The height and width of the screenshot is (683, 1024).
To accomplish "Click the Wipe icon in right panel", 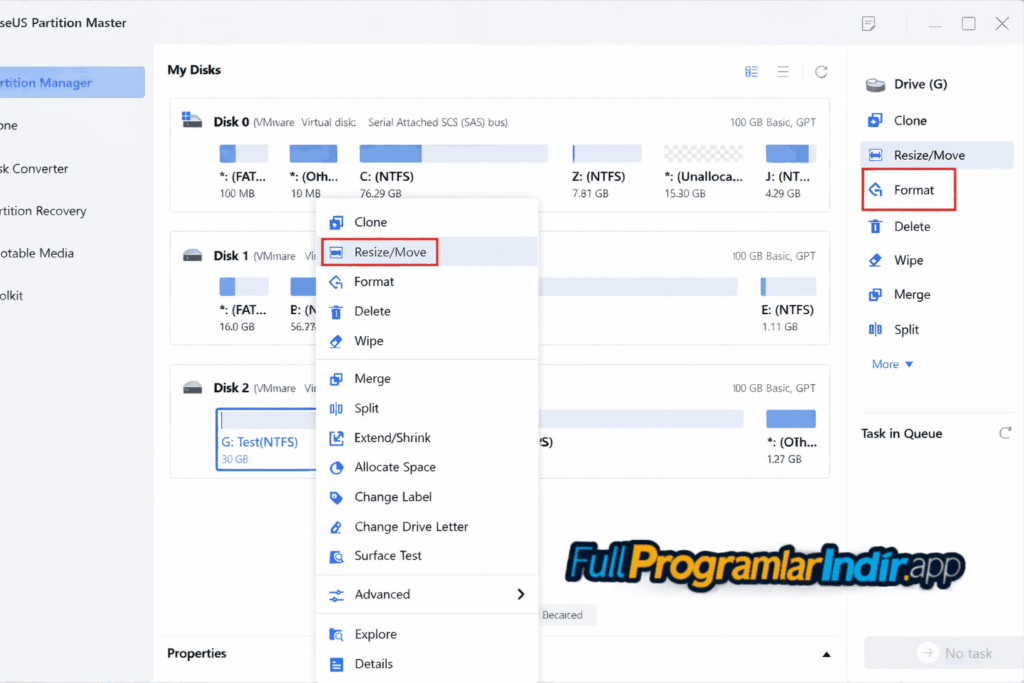I will (x=877, y=260).
